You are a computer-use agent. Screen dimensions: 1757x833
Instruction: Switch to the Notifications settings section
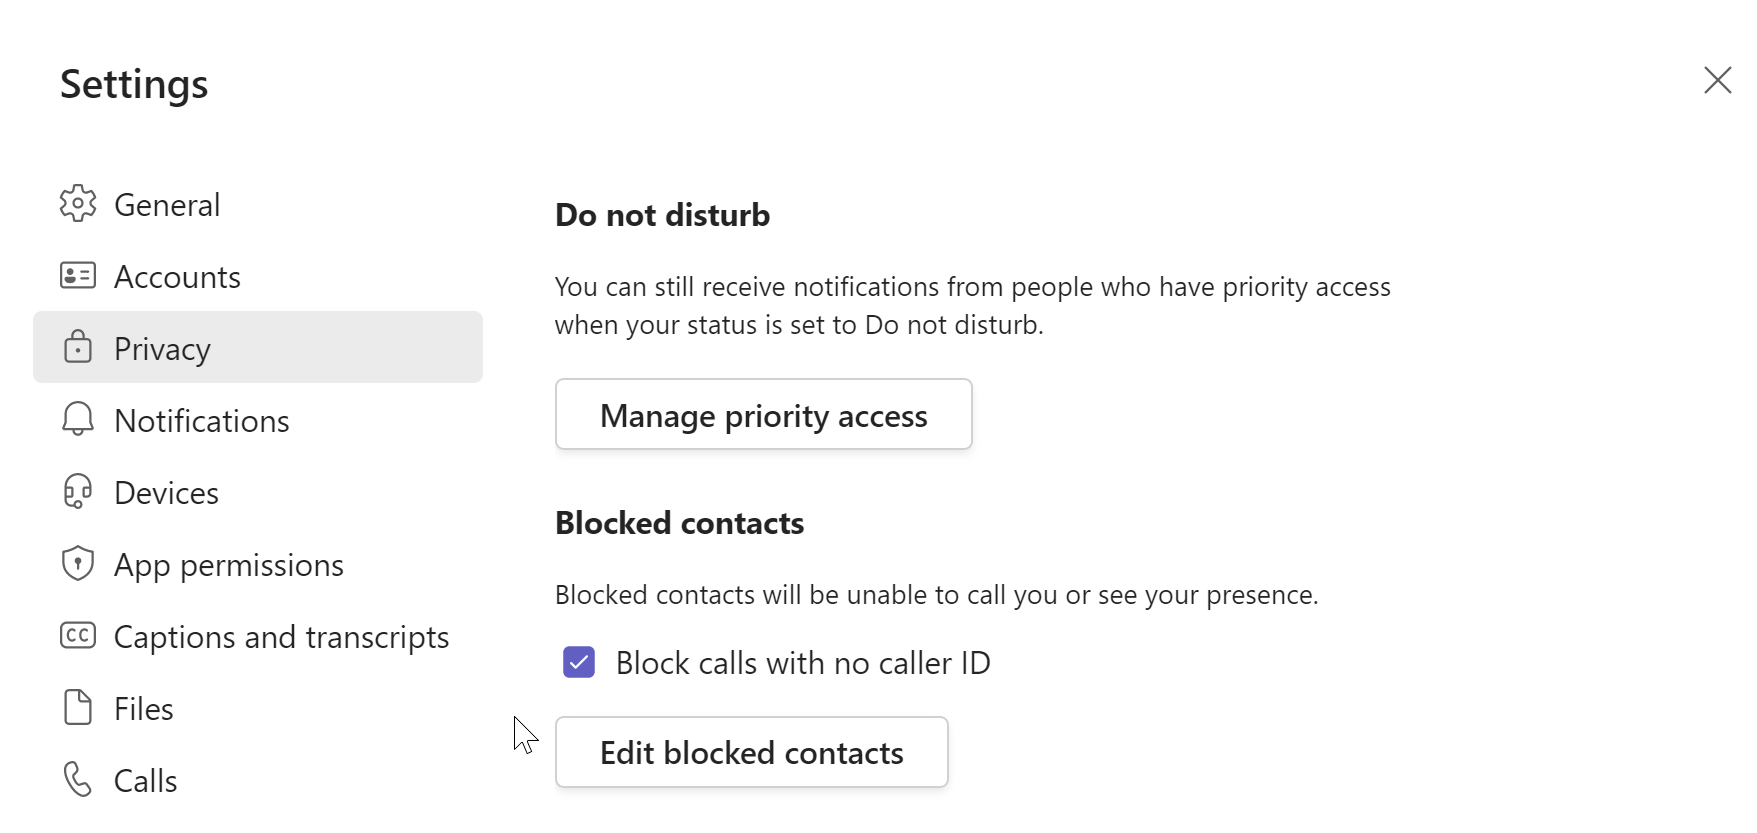pyautogui.click(x=202, y=421)
